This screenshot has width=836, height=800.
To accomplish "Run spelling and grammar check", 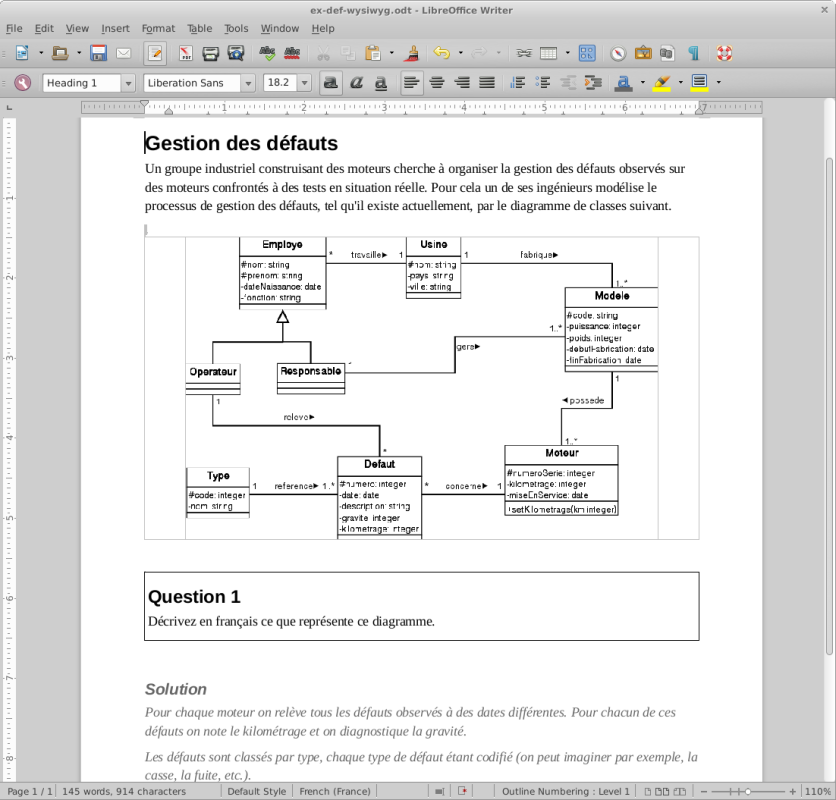I will click(267, 53).
